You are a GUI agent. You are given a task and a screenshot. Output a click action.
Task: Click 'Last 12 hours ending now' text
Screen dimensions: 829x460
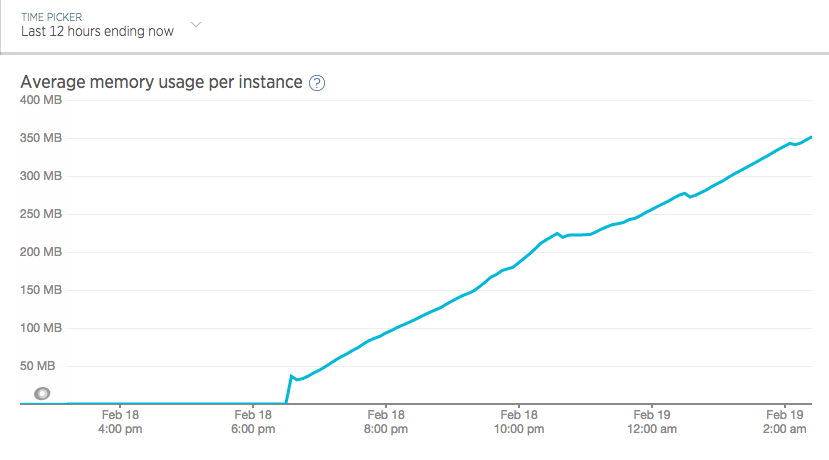[97, 32]
